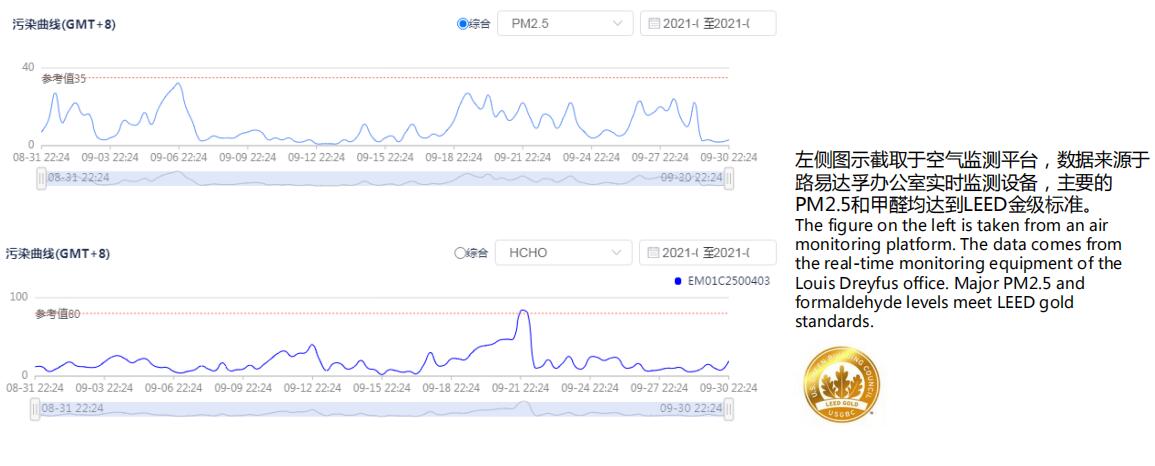This screenshot has height=466, width=1155.
Task: Click the PM2.5 dropdown chevron arrow
Action: (617, 23)
